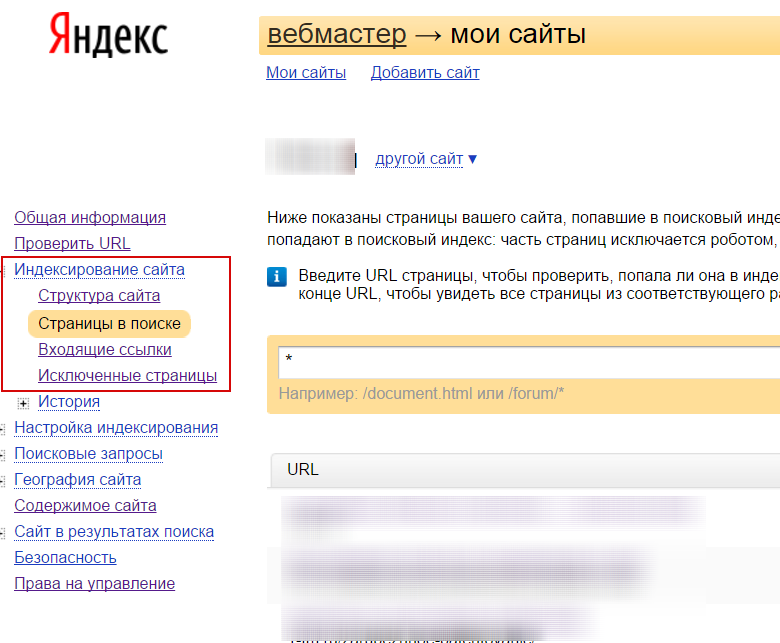Select 'Проверить URL' in sidebar
Screen dimensions: 780x643
click(x=72, y=244)
